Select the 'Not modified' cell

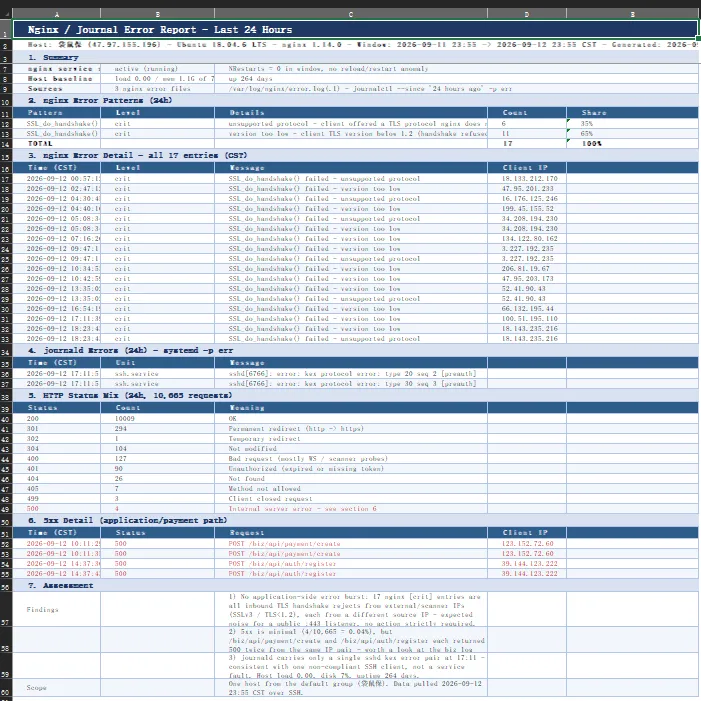[x=351, y=448]
